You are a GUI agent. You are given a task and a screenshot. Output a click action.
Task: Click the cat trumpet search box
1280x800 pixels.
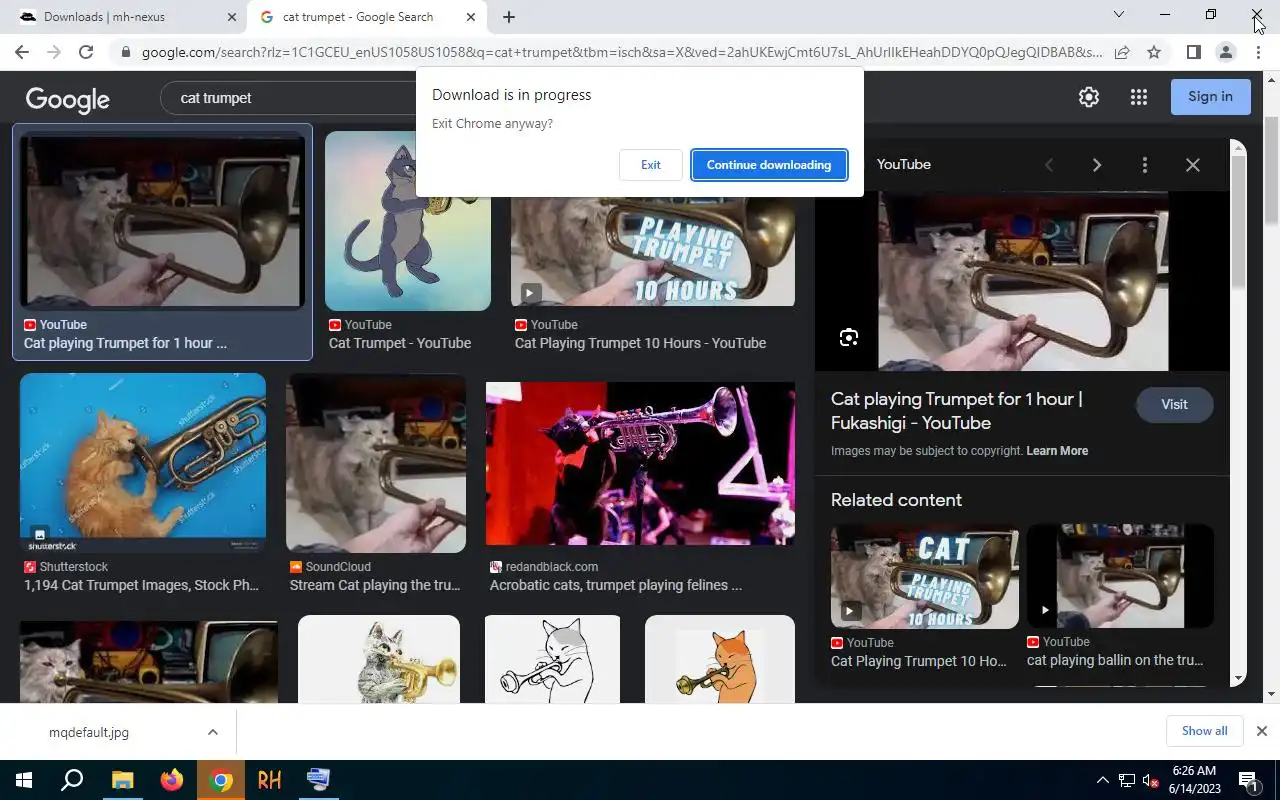pos(290,98)
